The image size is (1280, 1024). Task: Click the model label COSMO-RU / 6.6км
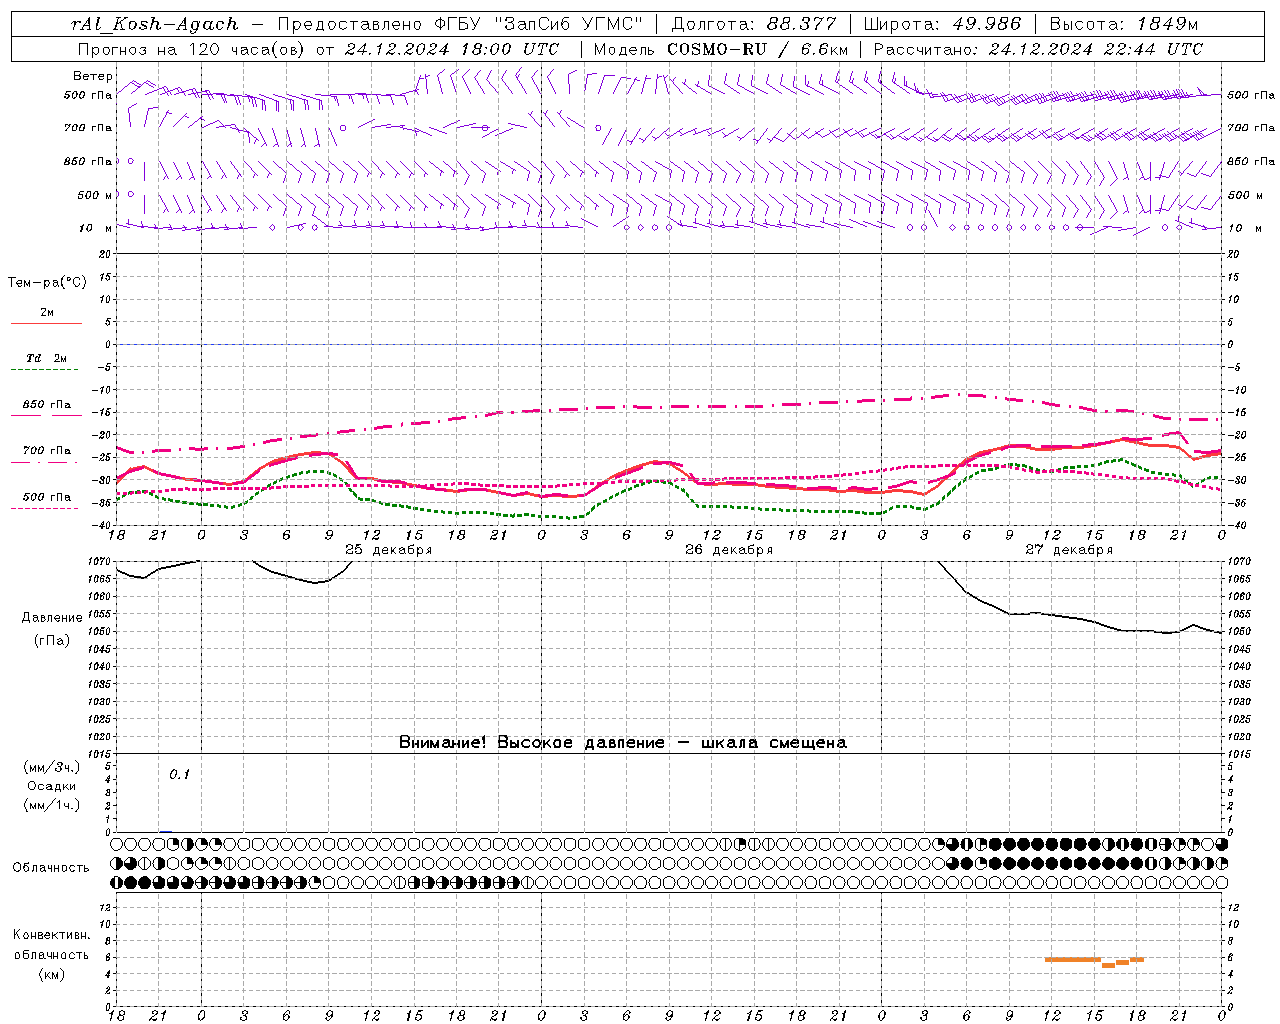[x=757, y=49]
